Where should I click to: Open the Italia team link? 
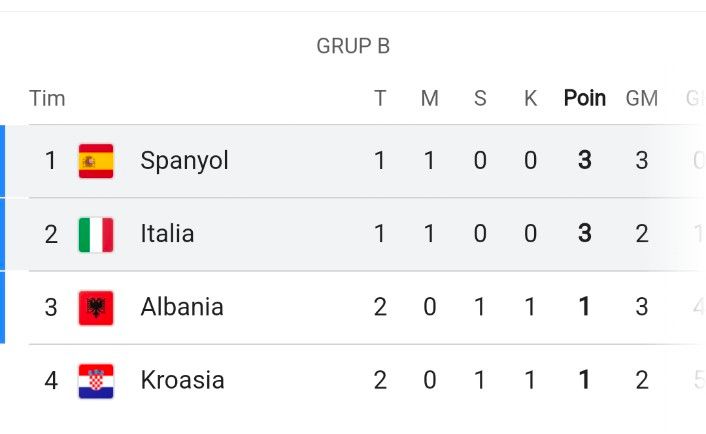[x=167, y=234]
